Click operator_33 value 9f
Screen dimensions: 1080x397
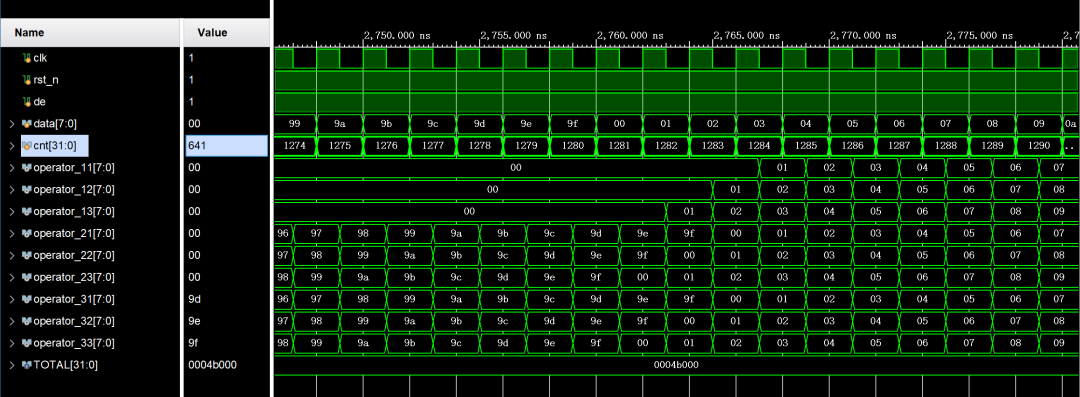pyautogui.click(x=194, y=343)
